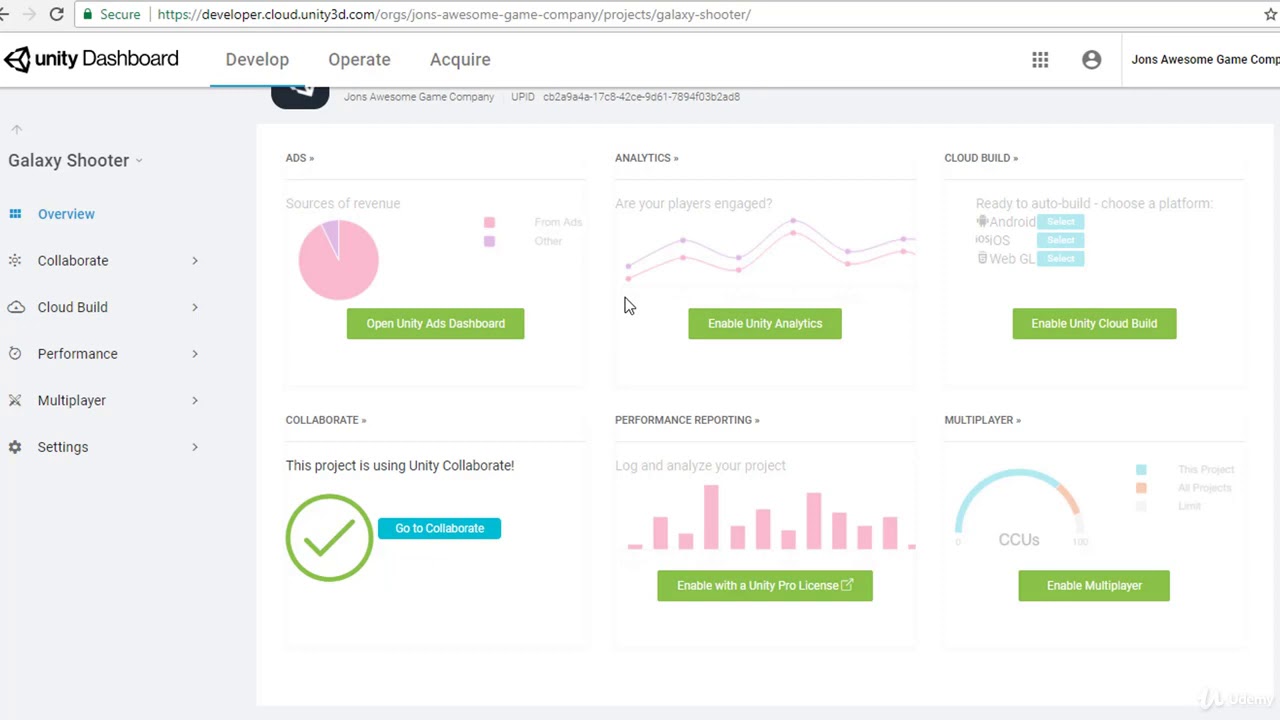1280x720 pixels.
Task: Click the Overview grid icon
Action: 15,214
